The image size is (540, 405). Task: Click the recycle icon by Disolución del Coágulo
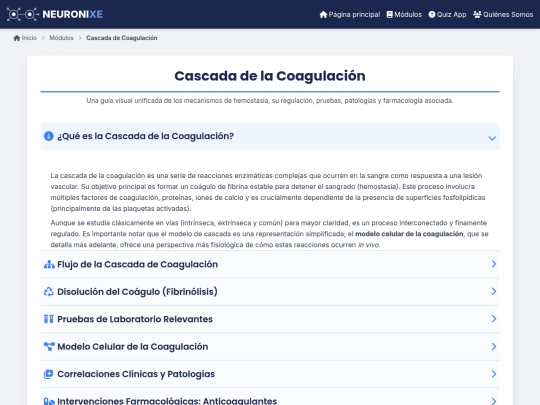[49, 292]
